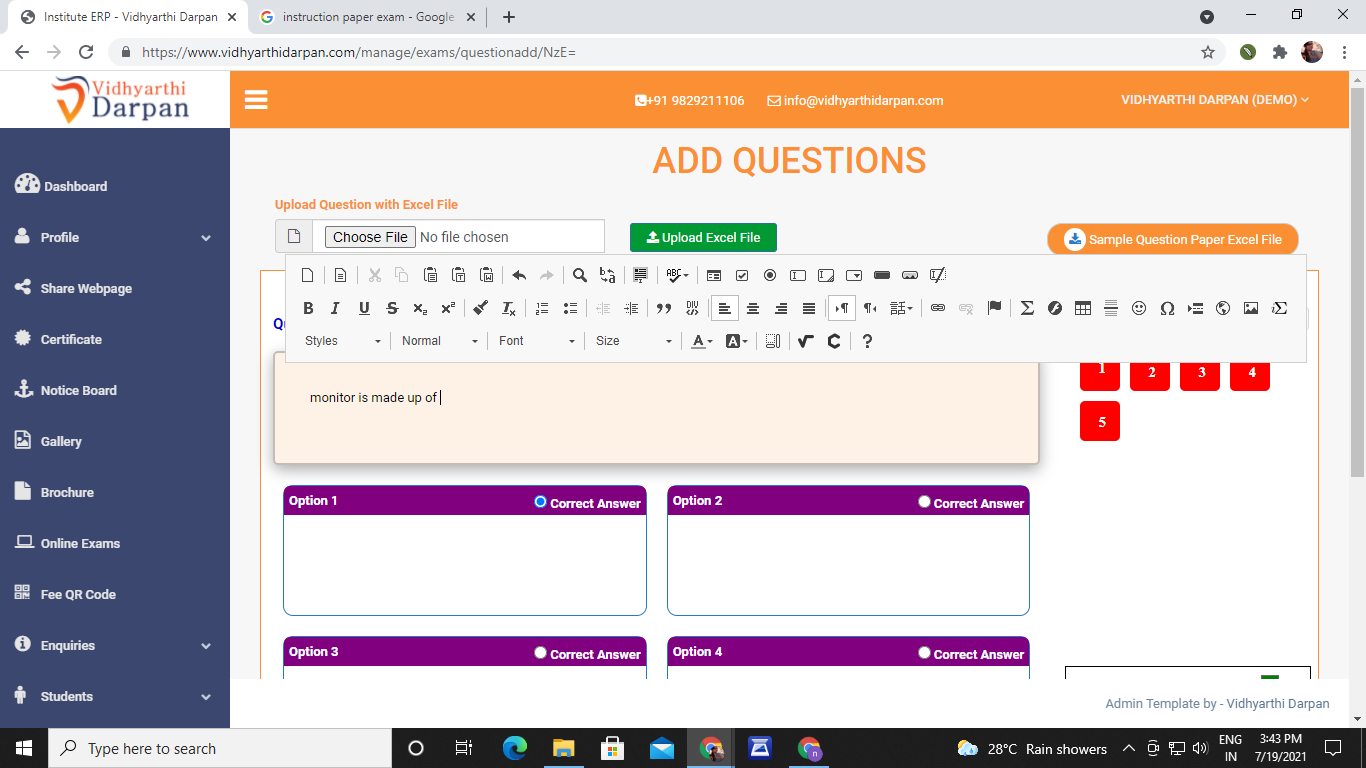Open the Font dropdown in the toolbar
1366x768 pixels.
537,341
